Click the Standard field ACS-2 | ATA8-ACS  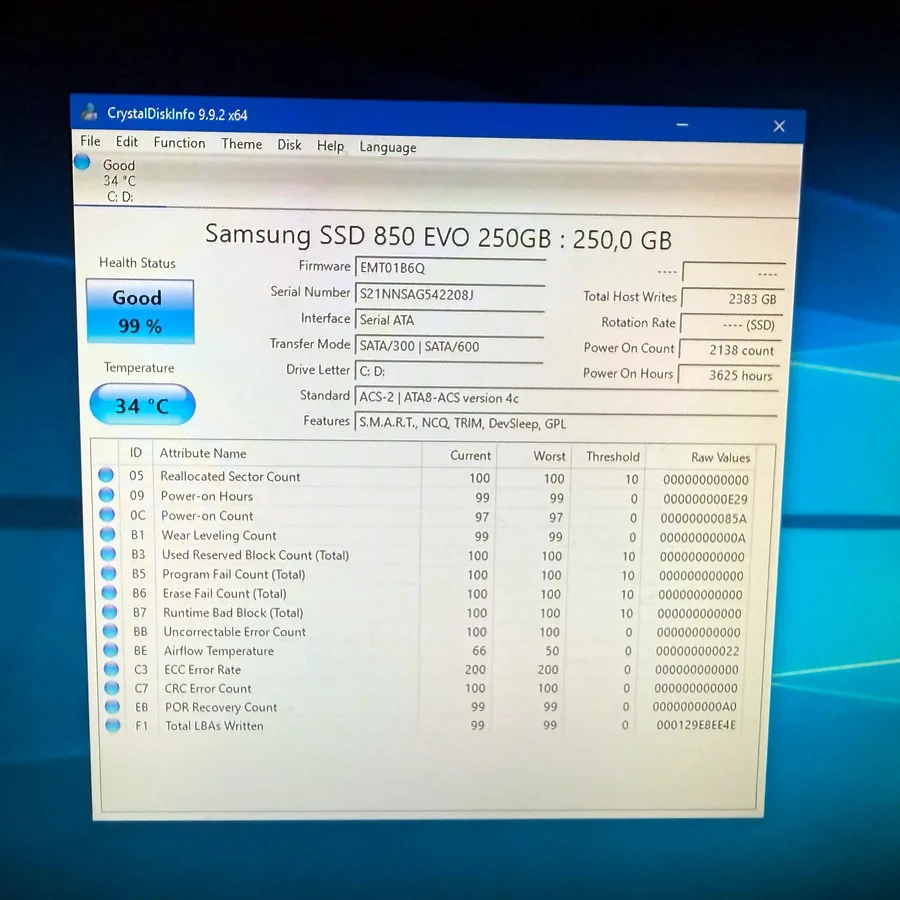click(x=566, y=397)
